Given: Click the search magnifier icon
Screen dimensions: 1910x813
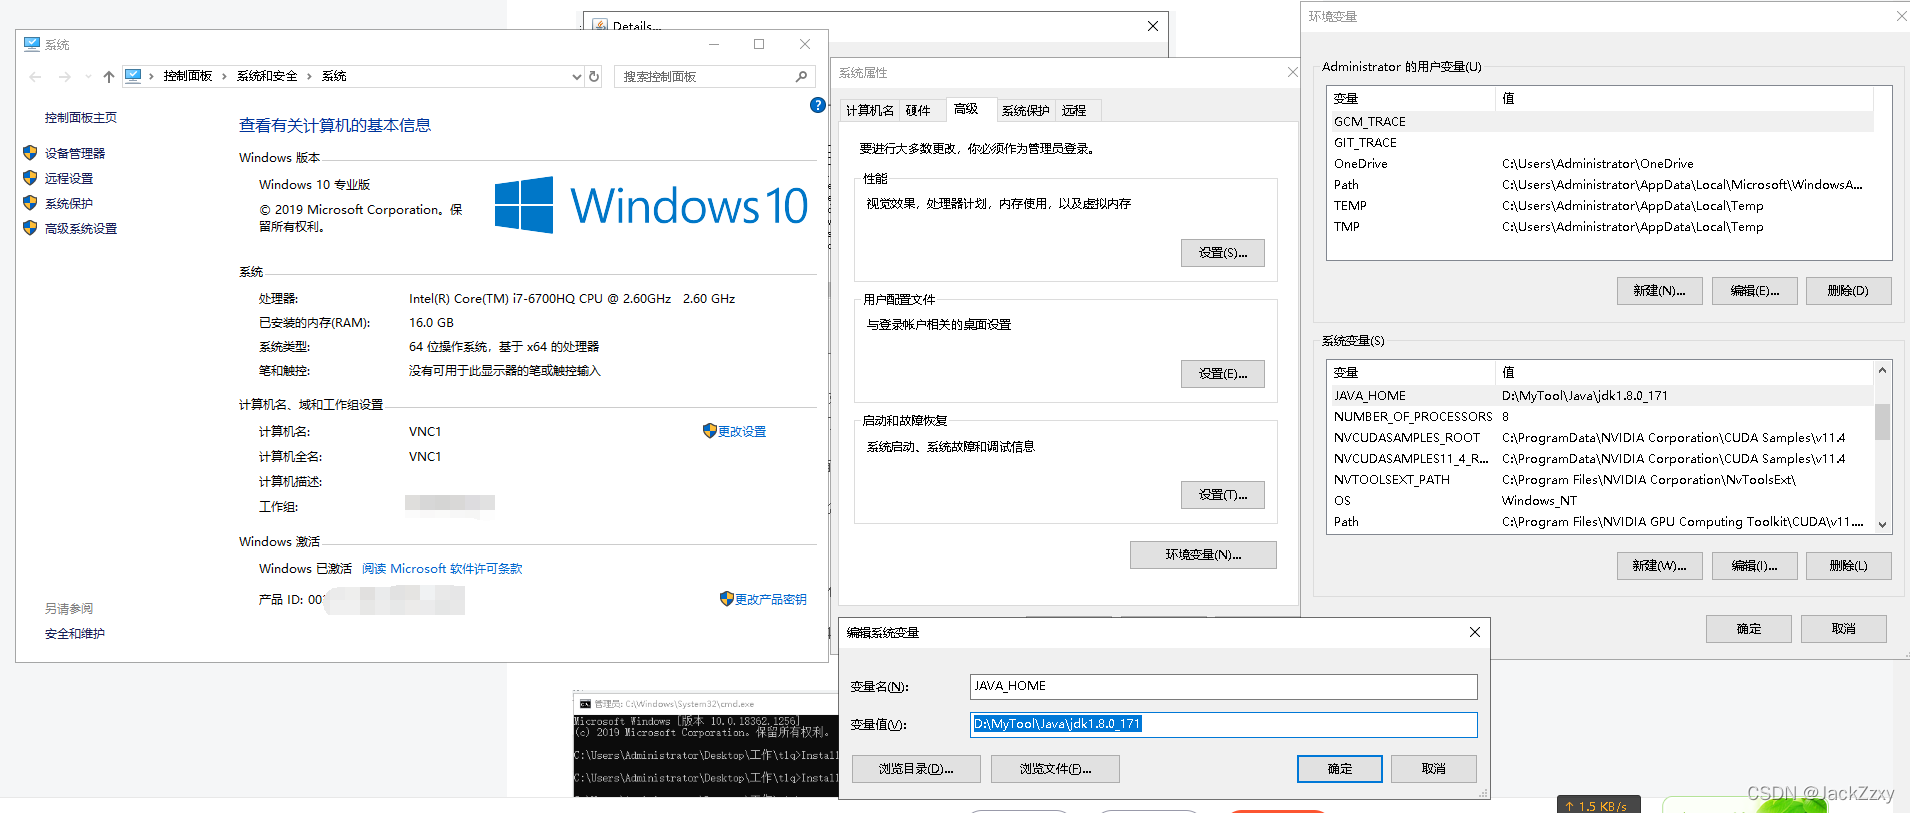Looking at the screenshot, I should (801, 76).
